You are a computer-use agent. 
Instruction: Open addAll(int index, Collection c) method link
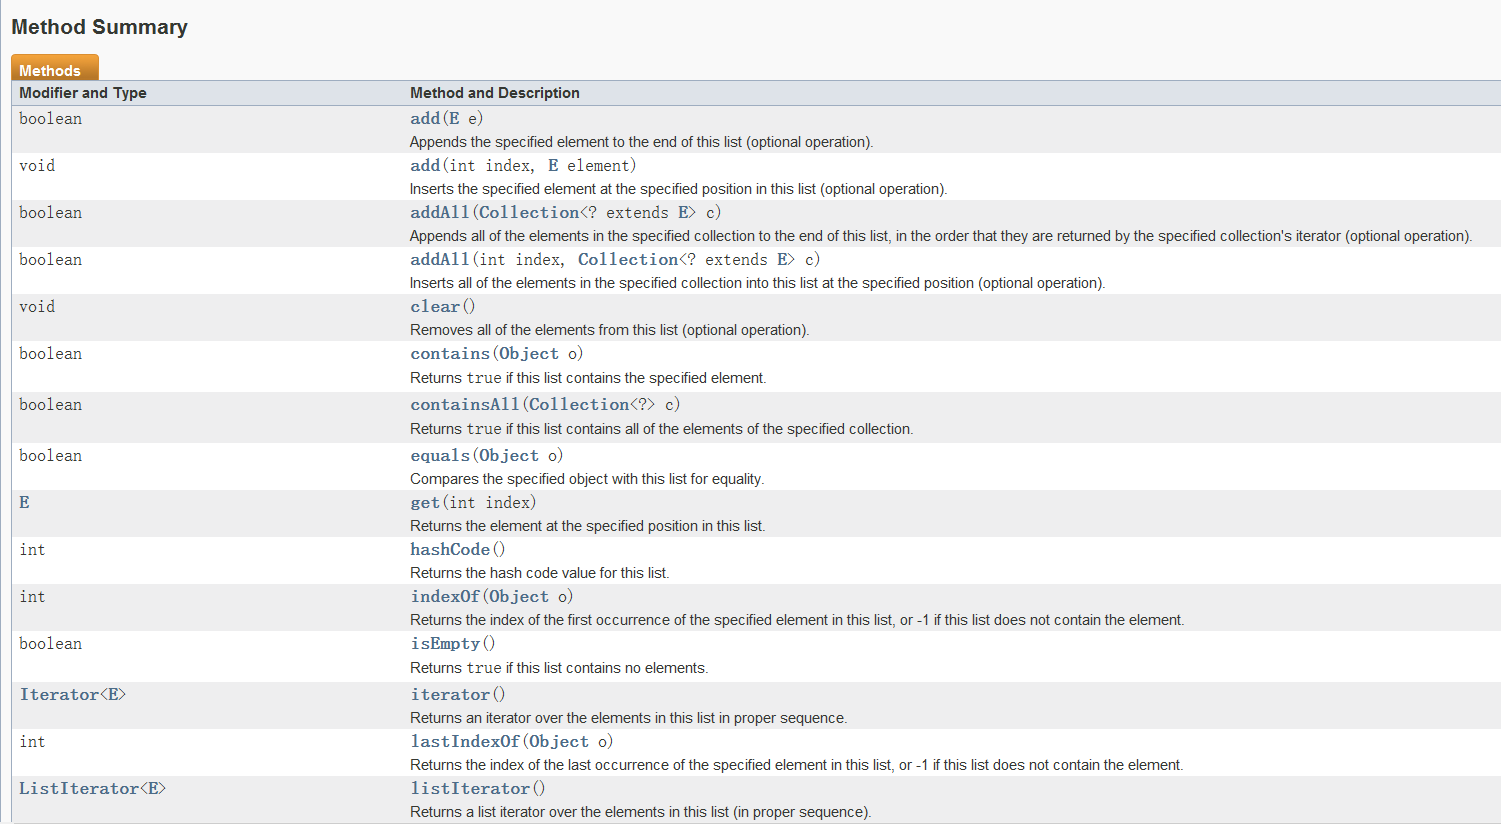[440, 259]
